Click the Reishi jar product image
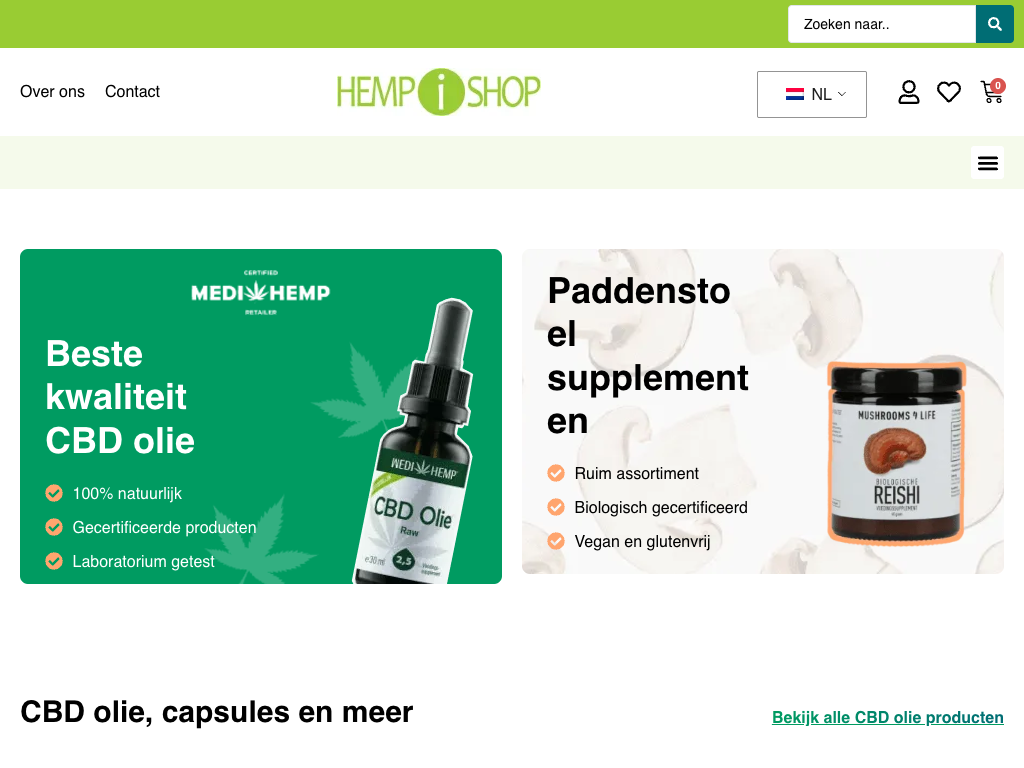The height and width of the screenshot is (768, 1024). click(896, 453)
